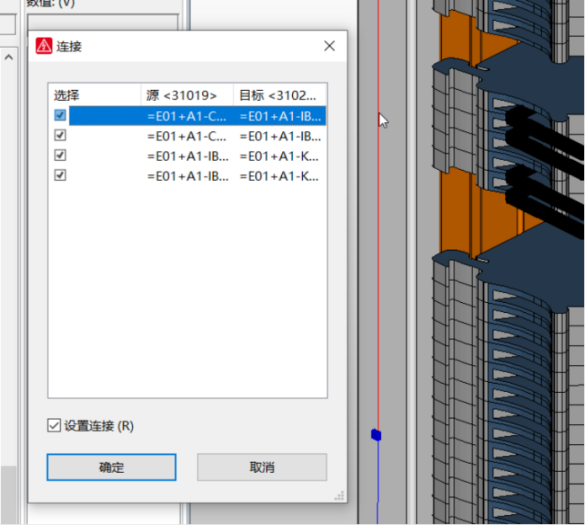The width and height of the screenshot is (585, 525).
Task: Select the fourth connection row target entry
Action: (279, 176)
